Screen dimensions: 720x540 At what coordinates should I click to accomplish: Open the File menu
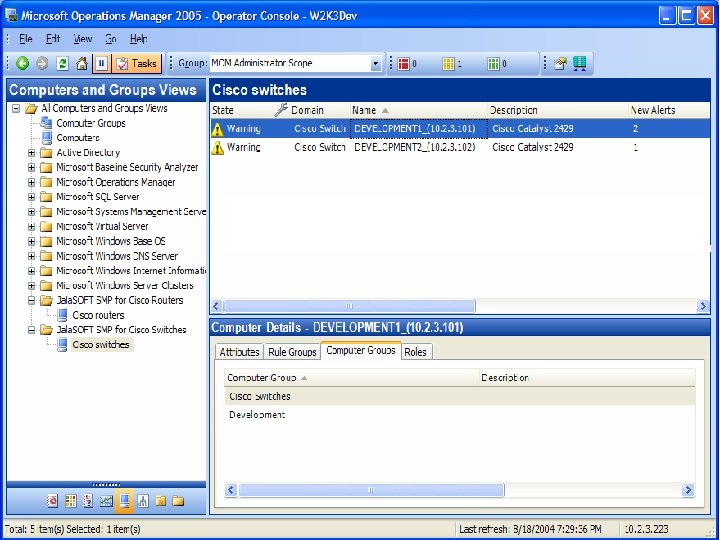click(25, 39)
